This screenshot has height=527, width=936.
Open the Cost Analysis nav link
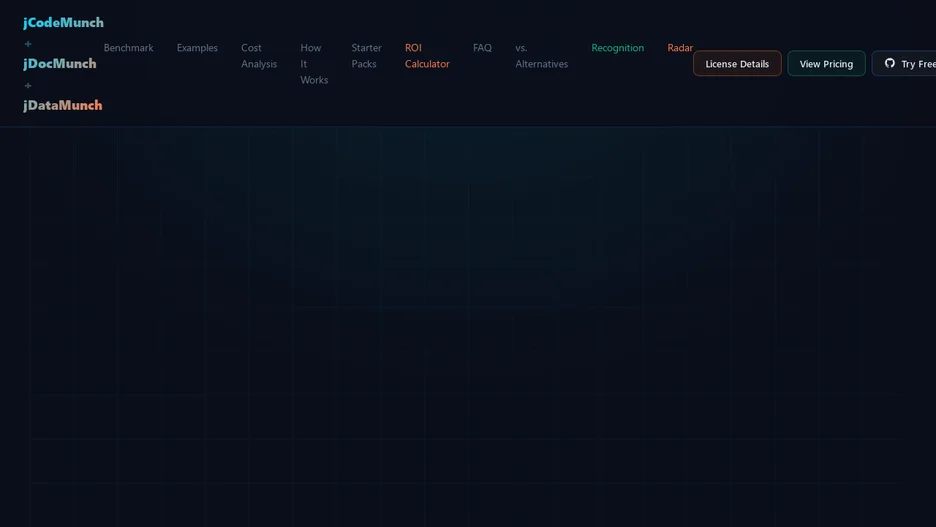(259, 56)
